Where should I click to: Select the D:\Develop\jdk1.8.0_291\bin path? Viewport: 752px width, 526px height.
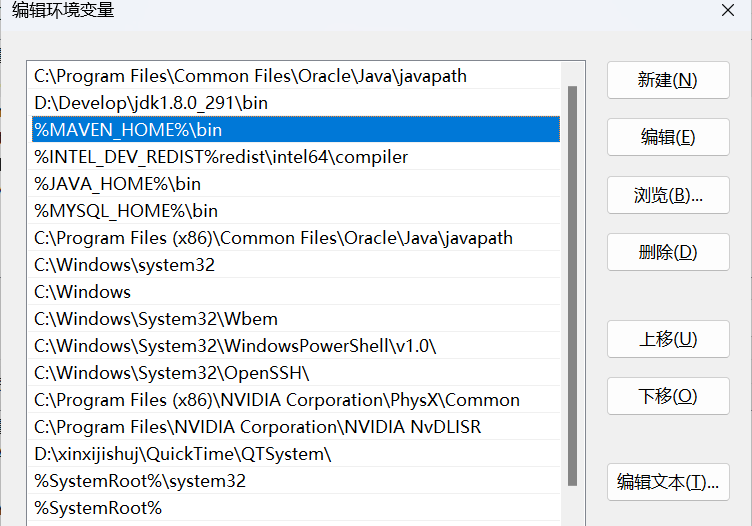click(151, 103)
